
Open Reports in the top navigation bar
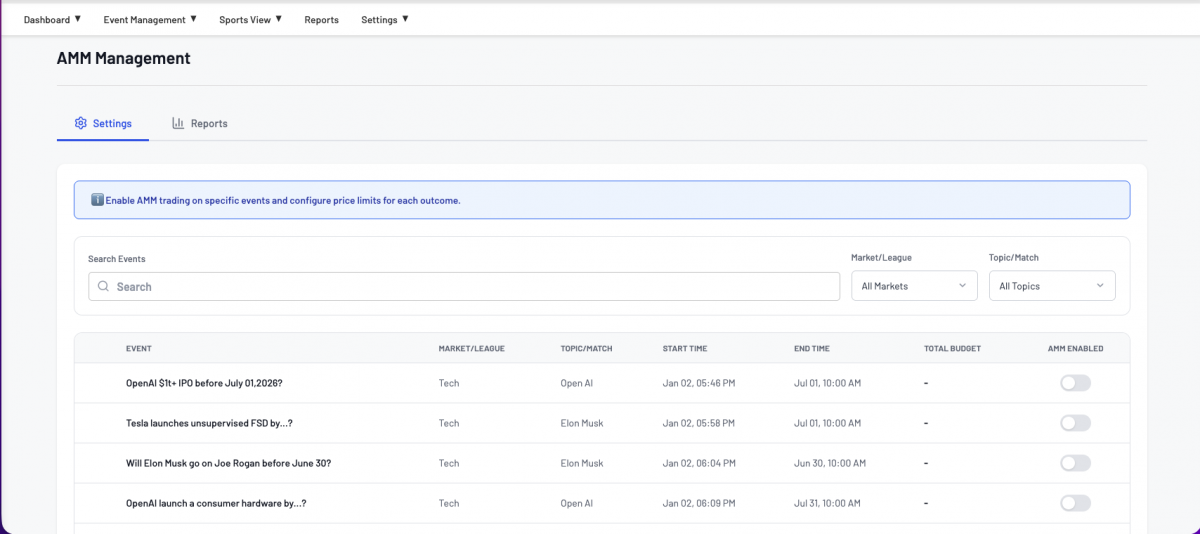(x=321, y=20)
